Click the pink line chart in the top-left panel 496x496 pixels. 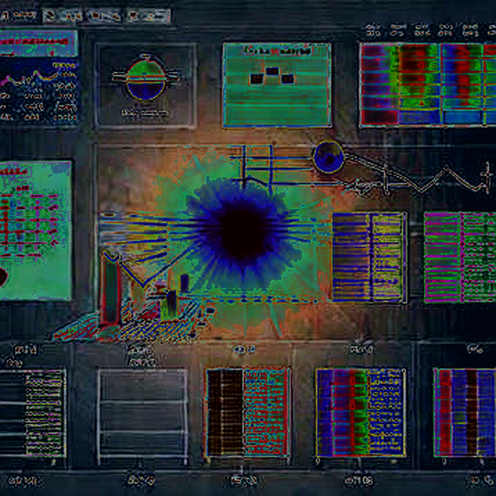coord(31,79)
